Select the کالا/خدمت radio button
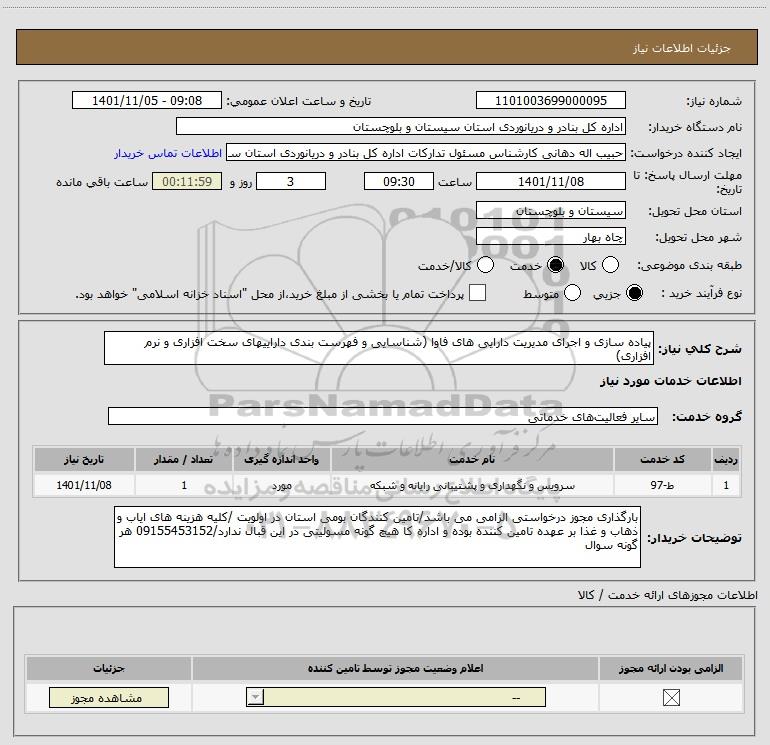This screenshot has height=745, width=770. pyautogui.click(x=485, y=265)
